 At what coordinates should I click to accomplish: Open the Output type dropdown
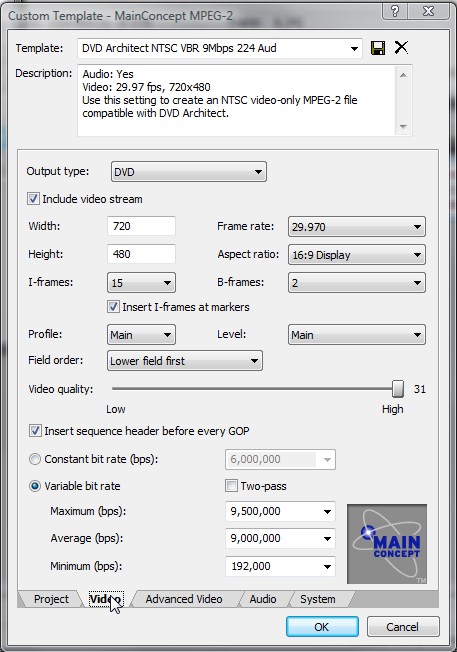(188, 172)
